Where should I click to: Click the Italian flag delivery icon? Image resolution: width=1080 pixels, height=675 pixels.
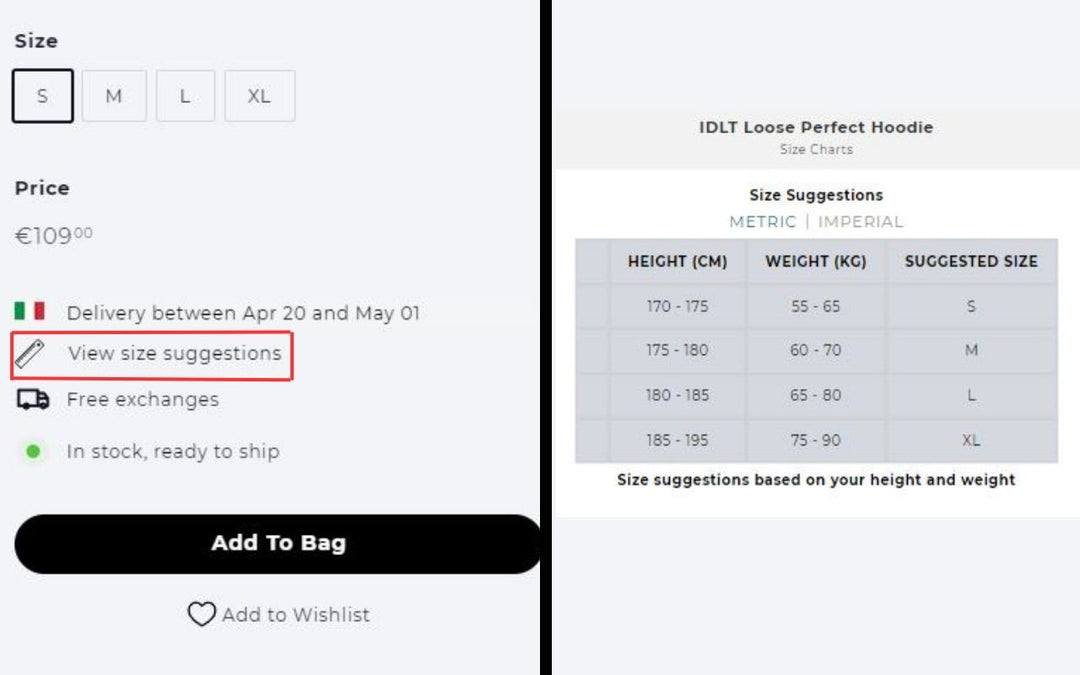[30, 312]
